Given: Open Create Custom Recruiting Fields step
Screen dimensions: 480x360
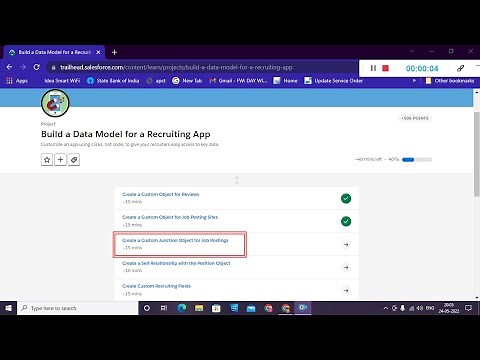Looking at the screenshot, I should click(156, 286).
